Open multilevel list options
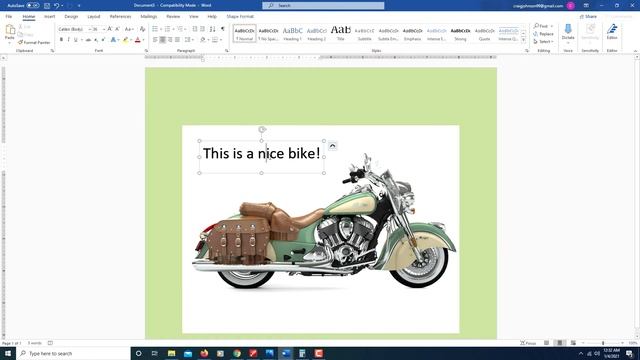 pos(180,29)
